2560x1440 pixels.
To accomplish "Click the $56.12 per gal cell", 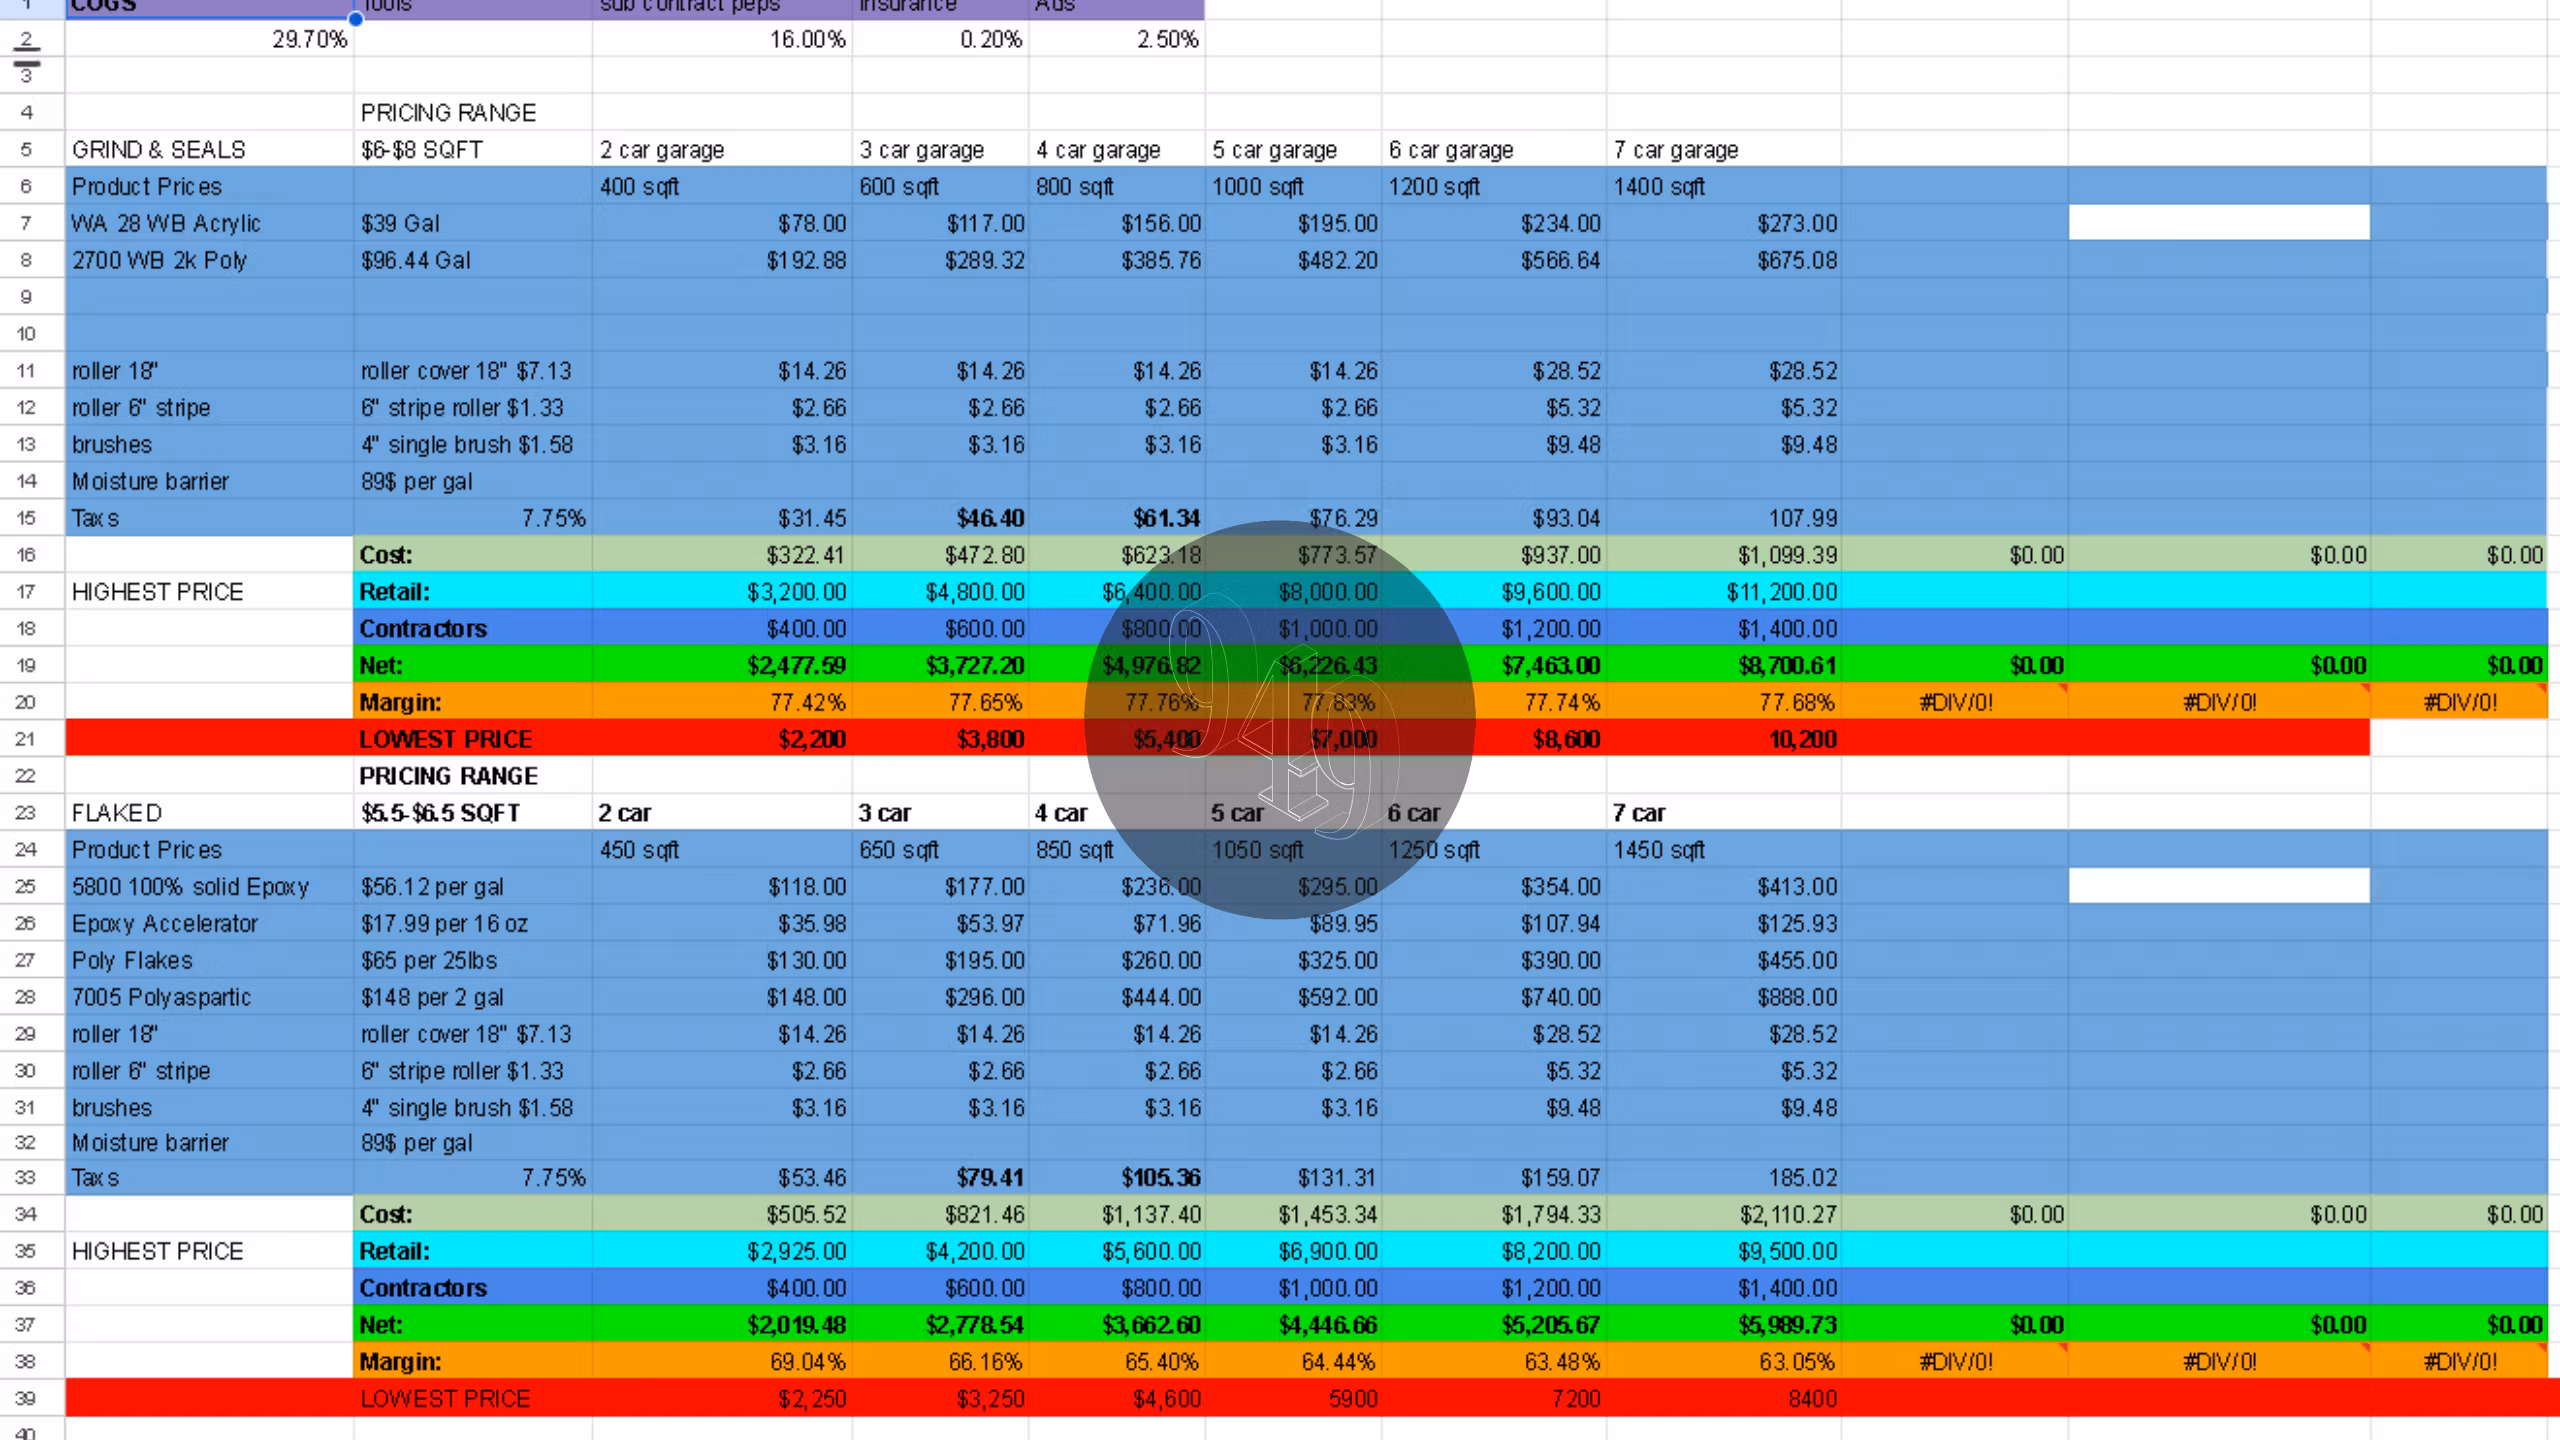I will [x=473, y=887].
